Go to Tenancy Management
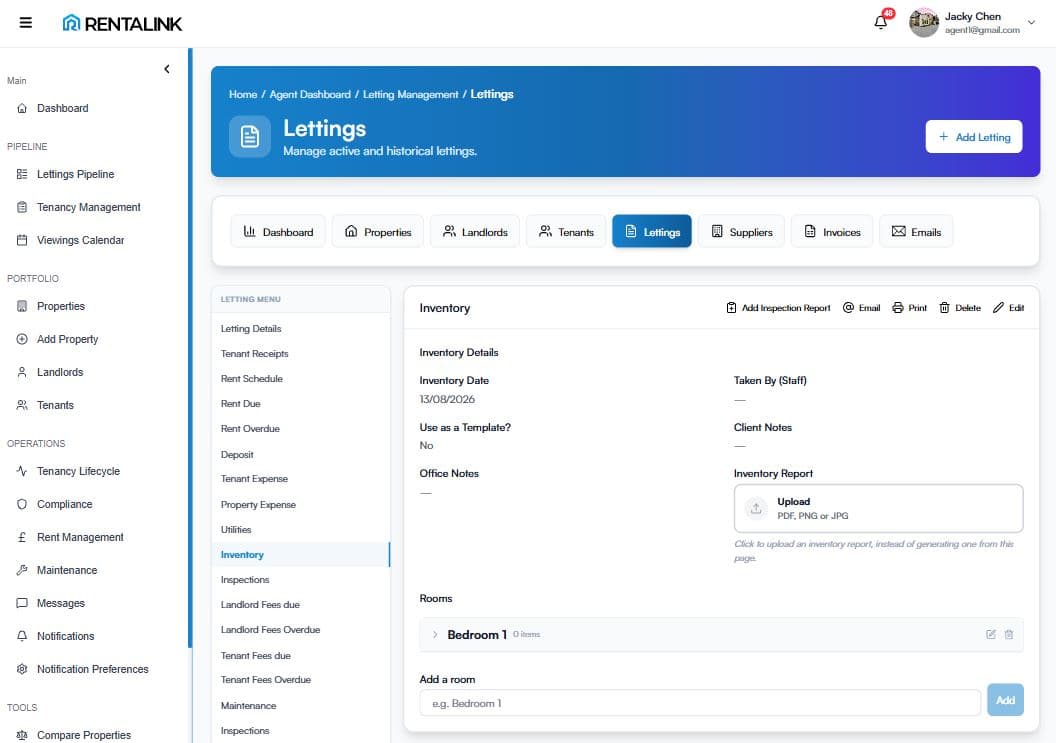The width and height of the screenshot is (1056, 743). (88, 207)
